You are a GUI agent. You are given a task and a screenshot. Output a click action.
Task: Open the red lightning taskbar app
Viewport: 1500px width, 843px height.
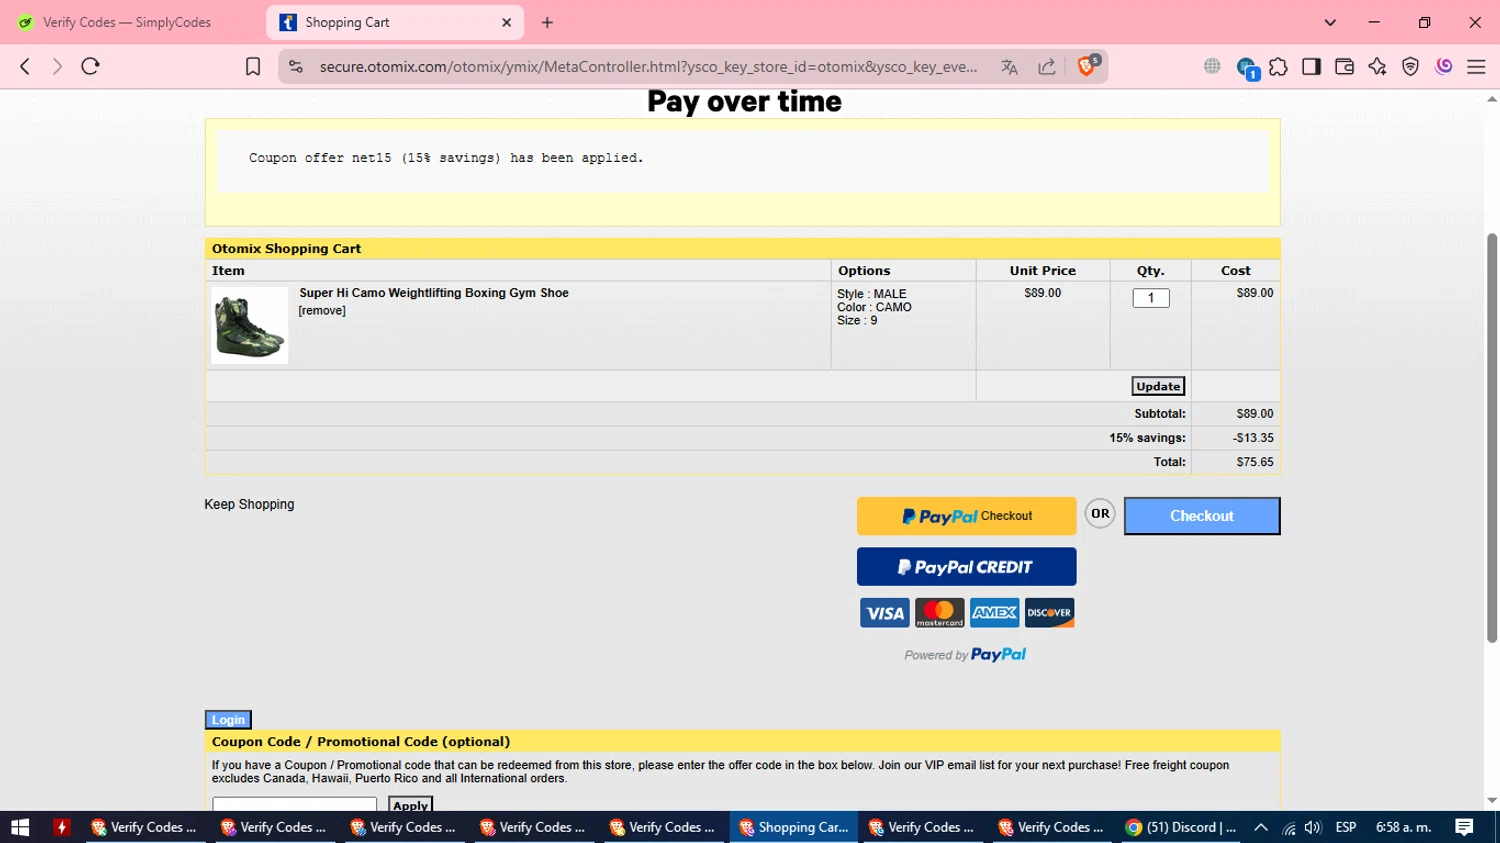[62, 827]
